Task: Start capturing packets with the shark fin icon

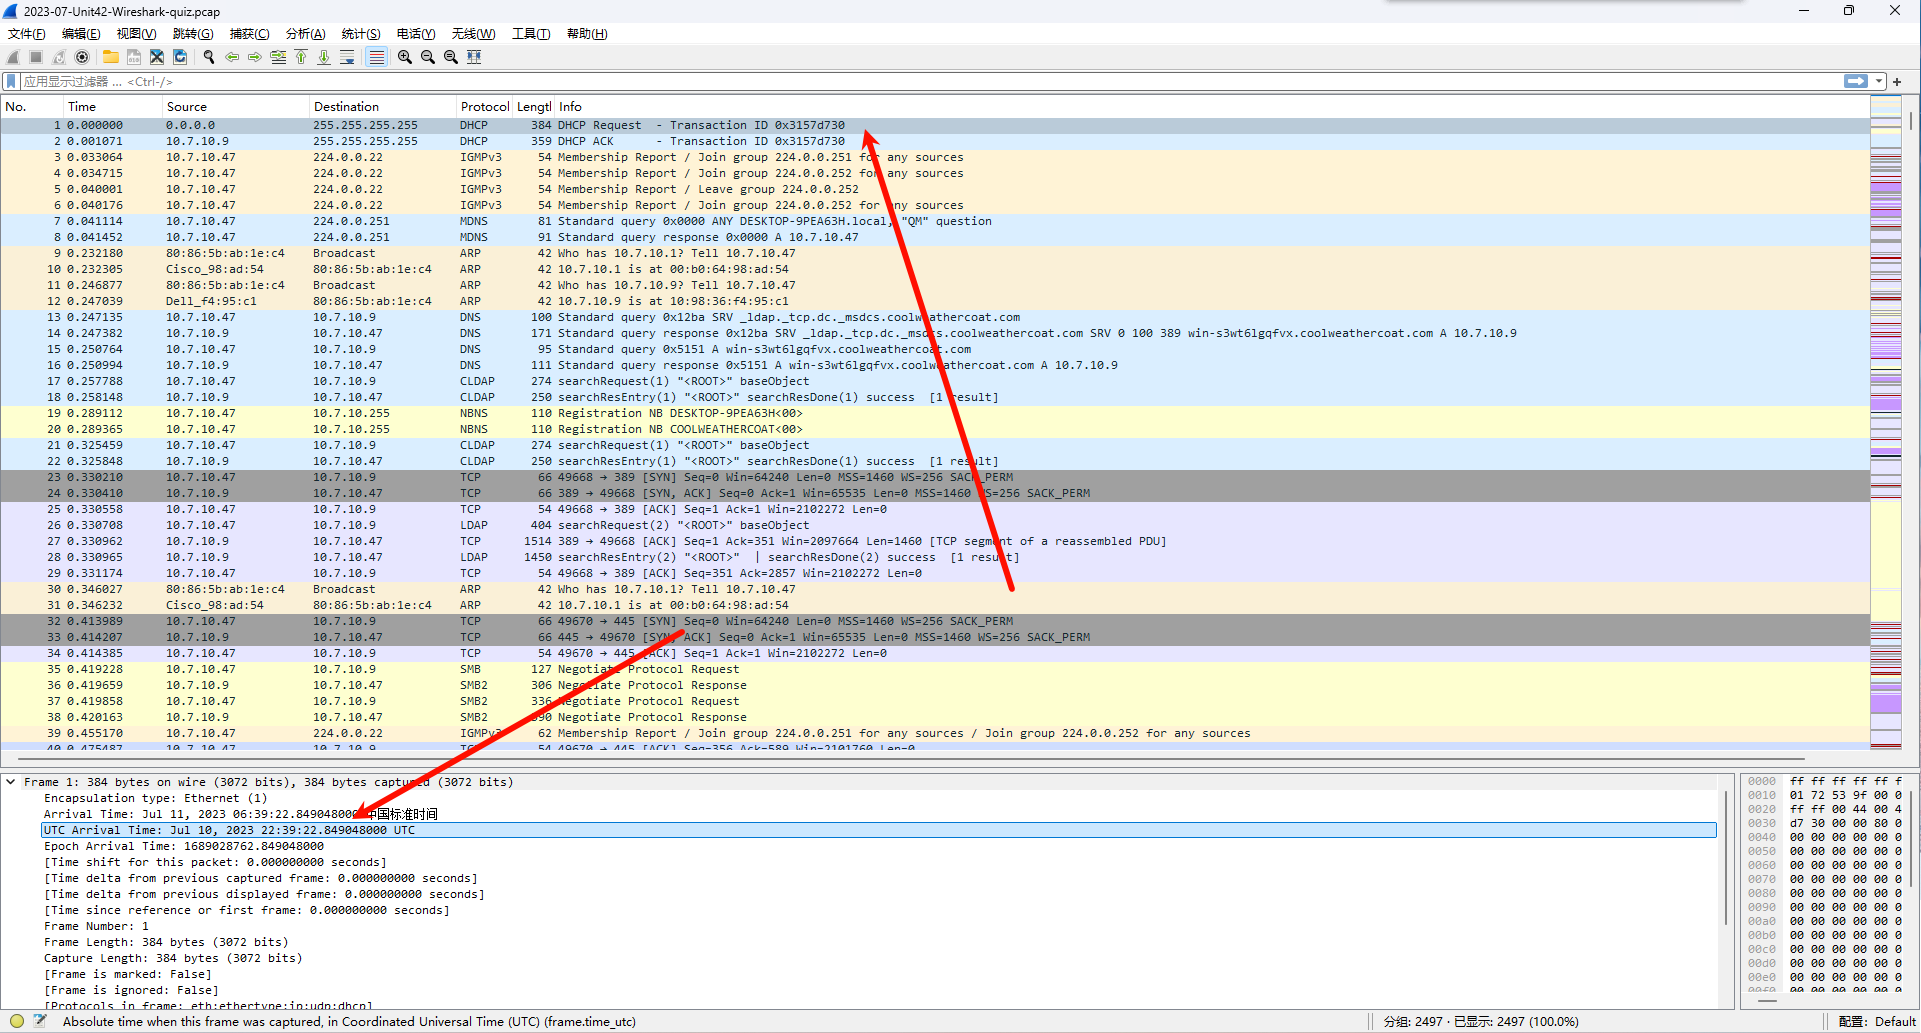Action: [x=12, y=57]
